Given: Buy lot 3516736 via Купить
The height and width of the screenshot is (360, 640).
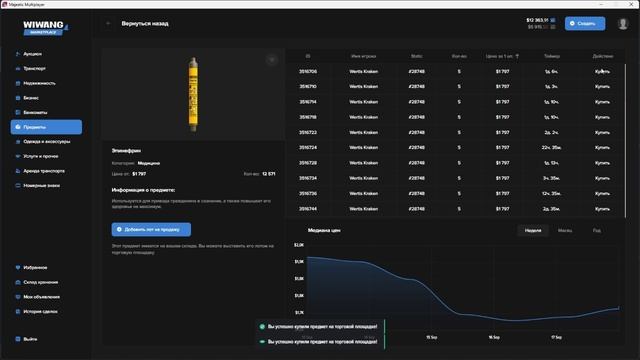Looking at the screenshot, I should (x=602, y=193).
